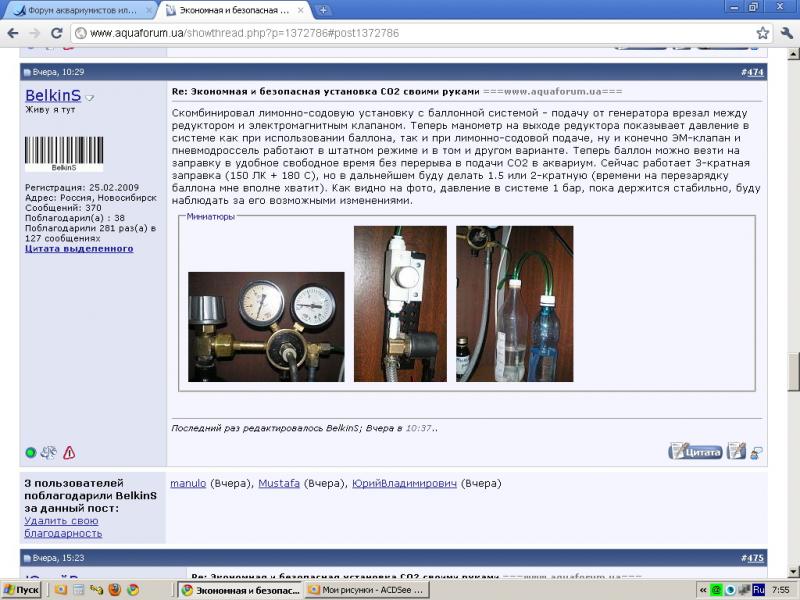Open the Windows 'Пуск' start button
The height and width of the screenshot is (600, 800).
[x=21, y=590]
